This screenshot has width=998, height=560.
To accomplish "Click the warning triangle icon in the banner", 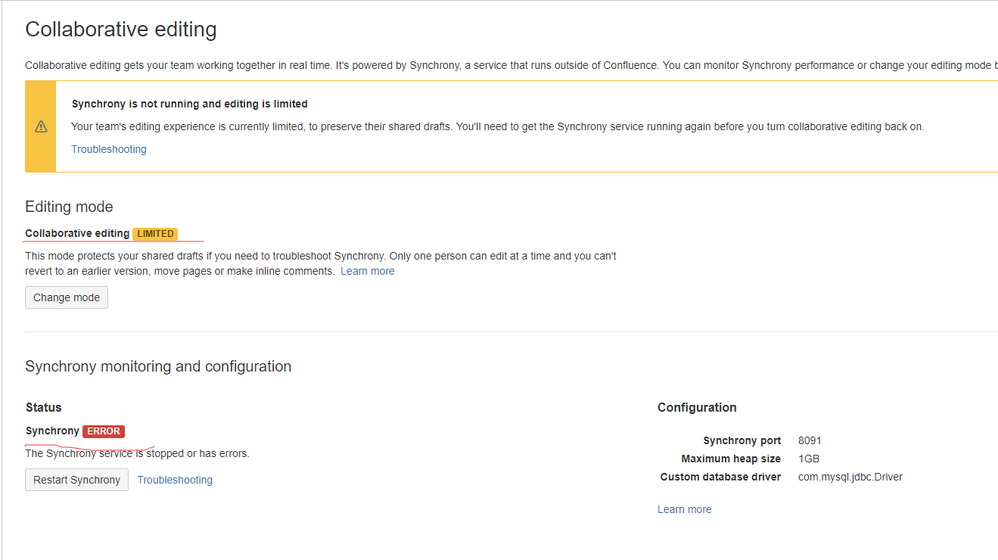I will click(x=41, y=127).
